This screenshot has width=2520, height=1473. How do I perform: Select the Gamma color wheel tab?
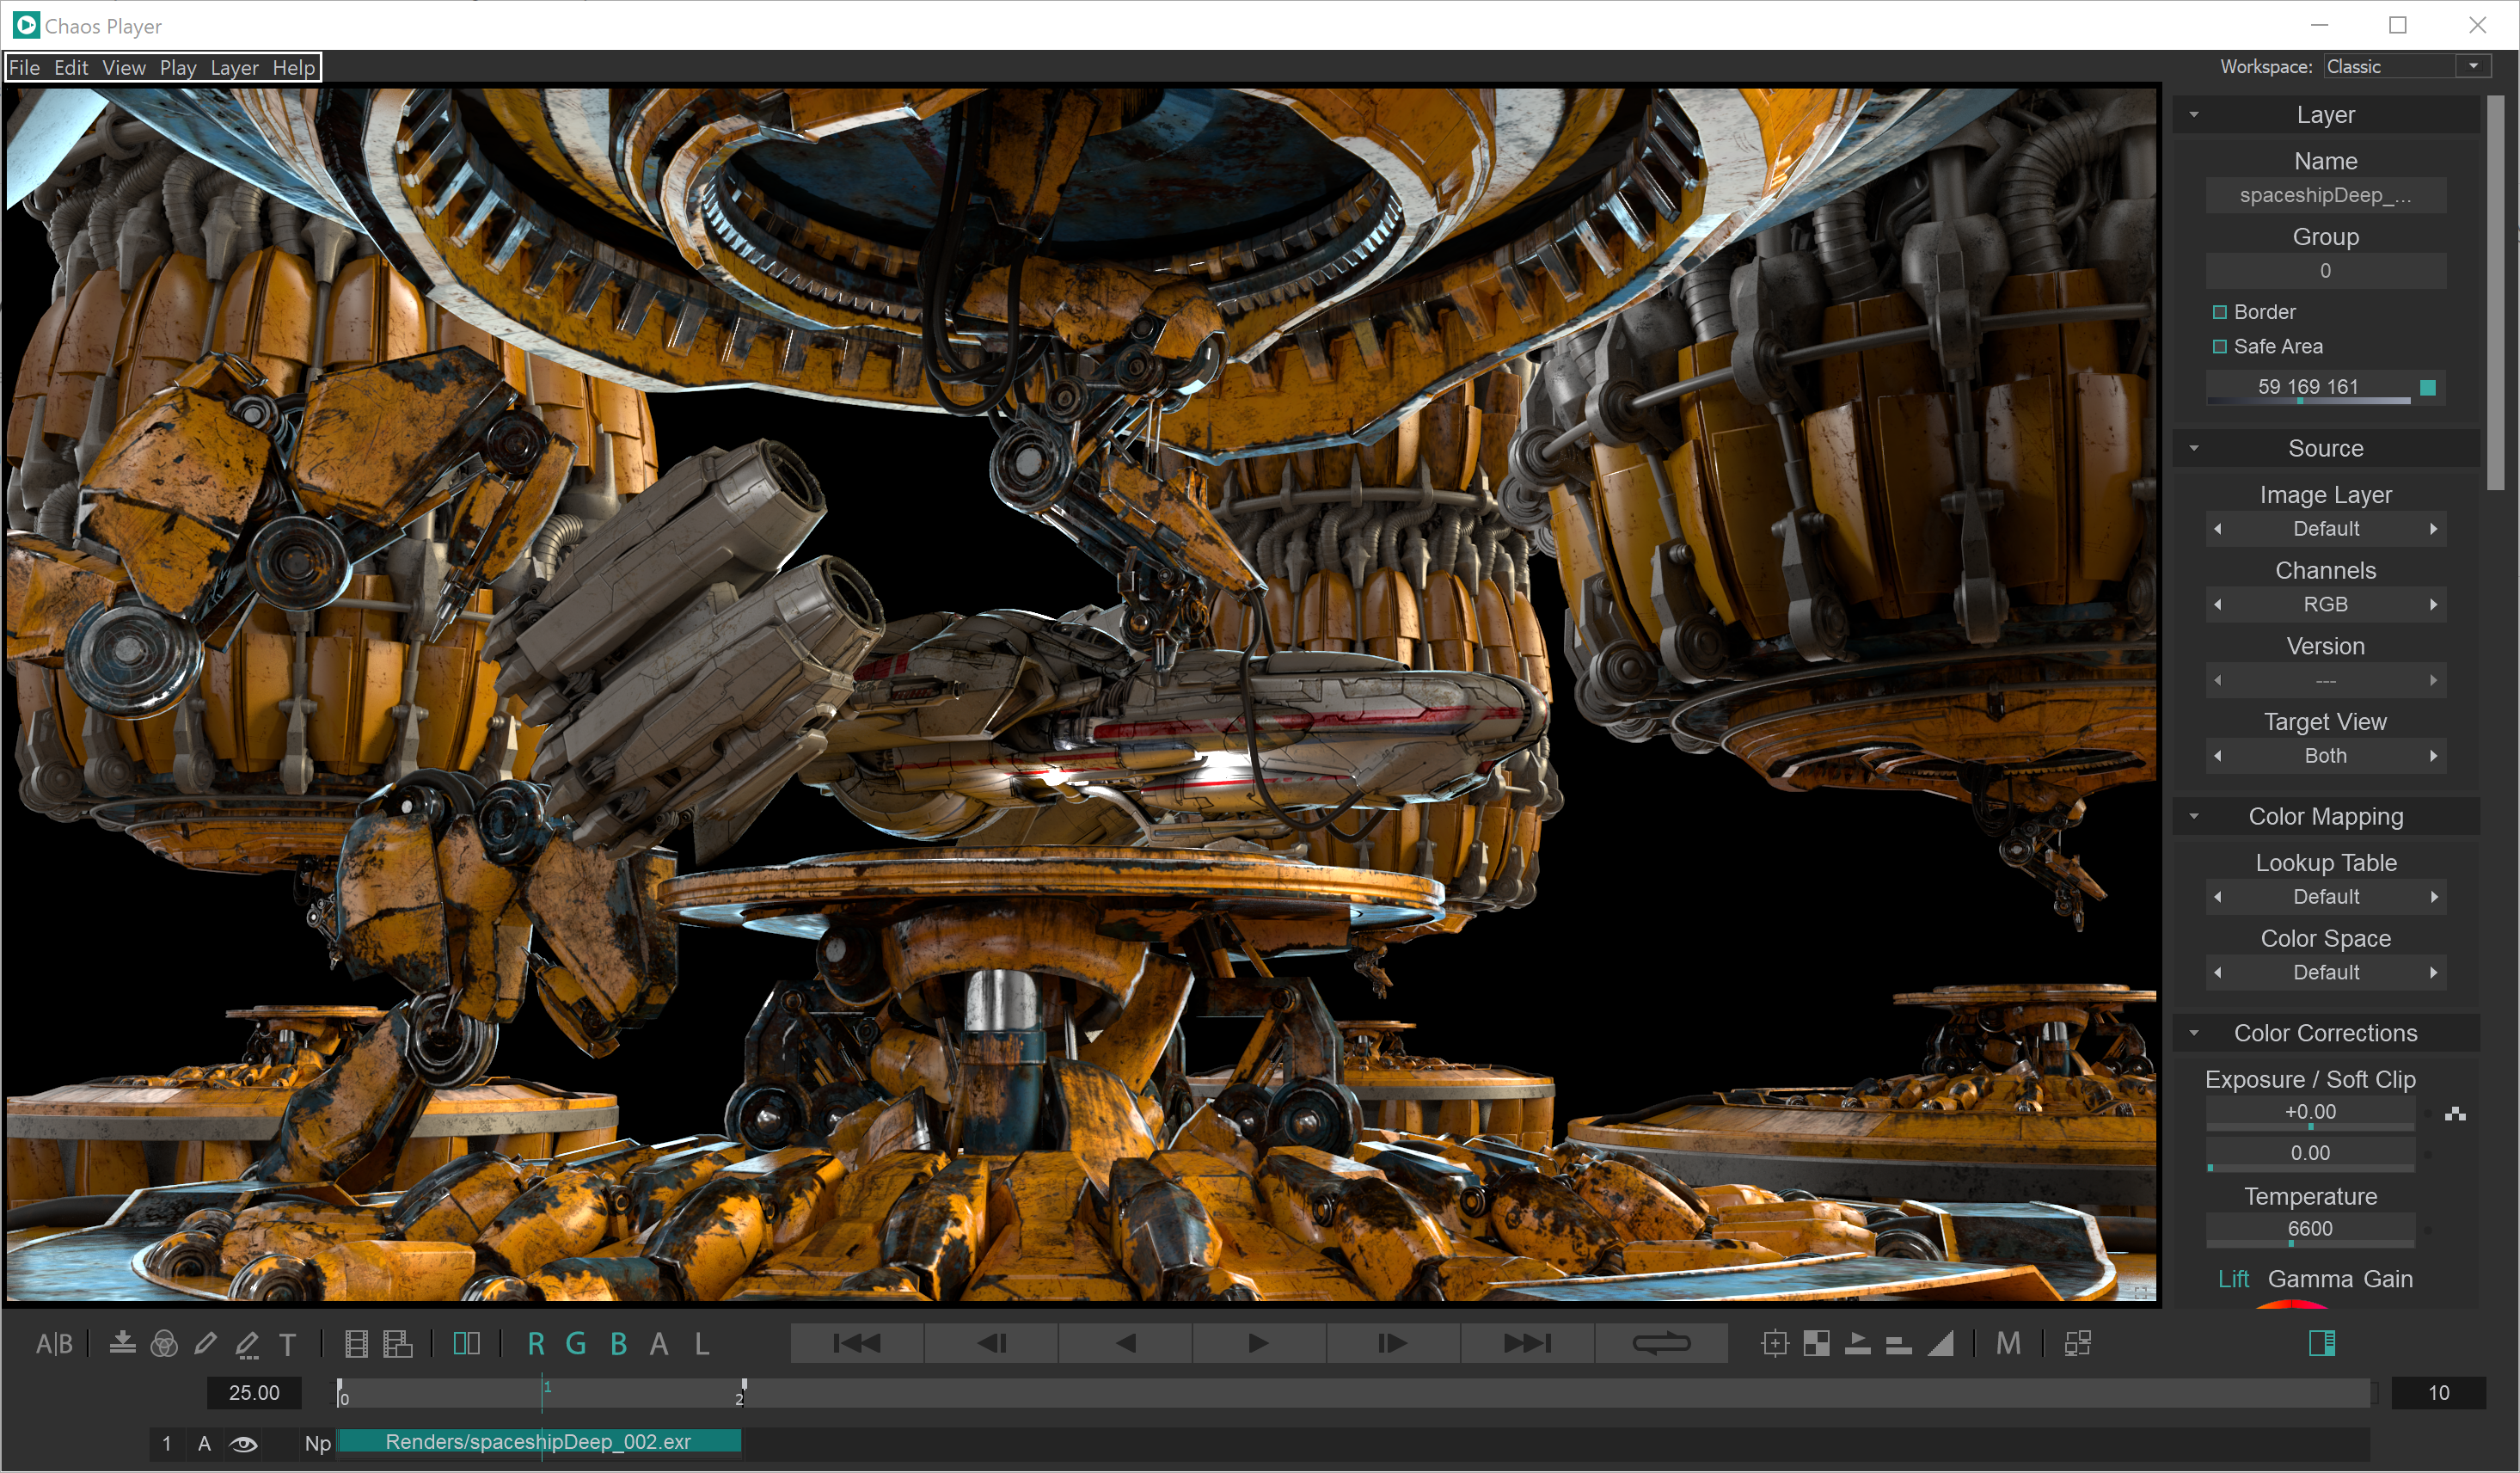2310,1279
